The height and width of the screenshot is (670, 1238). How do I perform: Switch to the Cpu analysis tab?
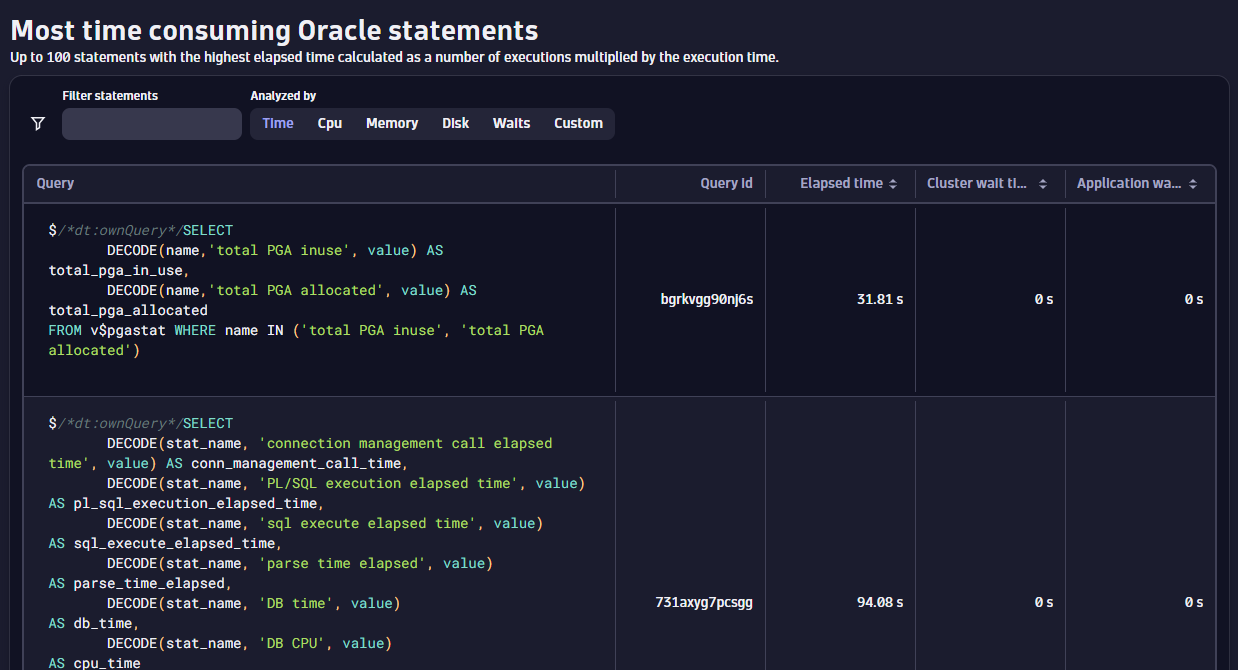(330, 124)
